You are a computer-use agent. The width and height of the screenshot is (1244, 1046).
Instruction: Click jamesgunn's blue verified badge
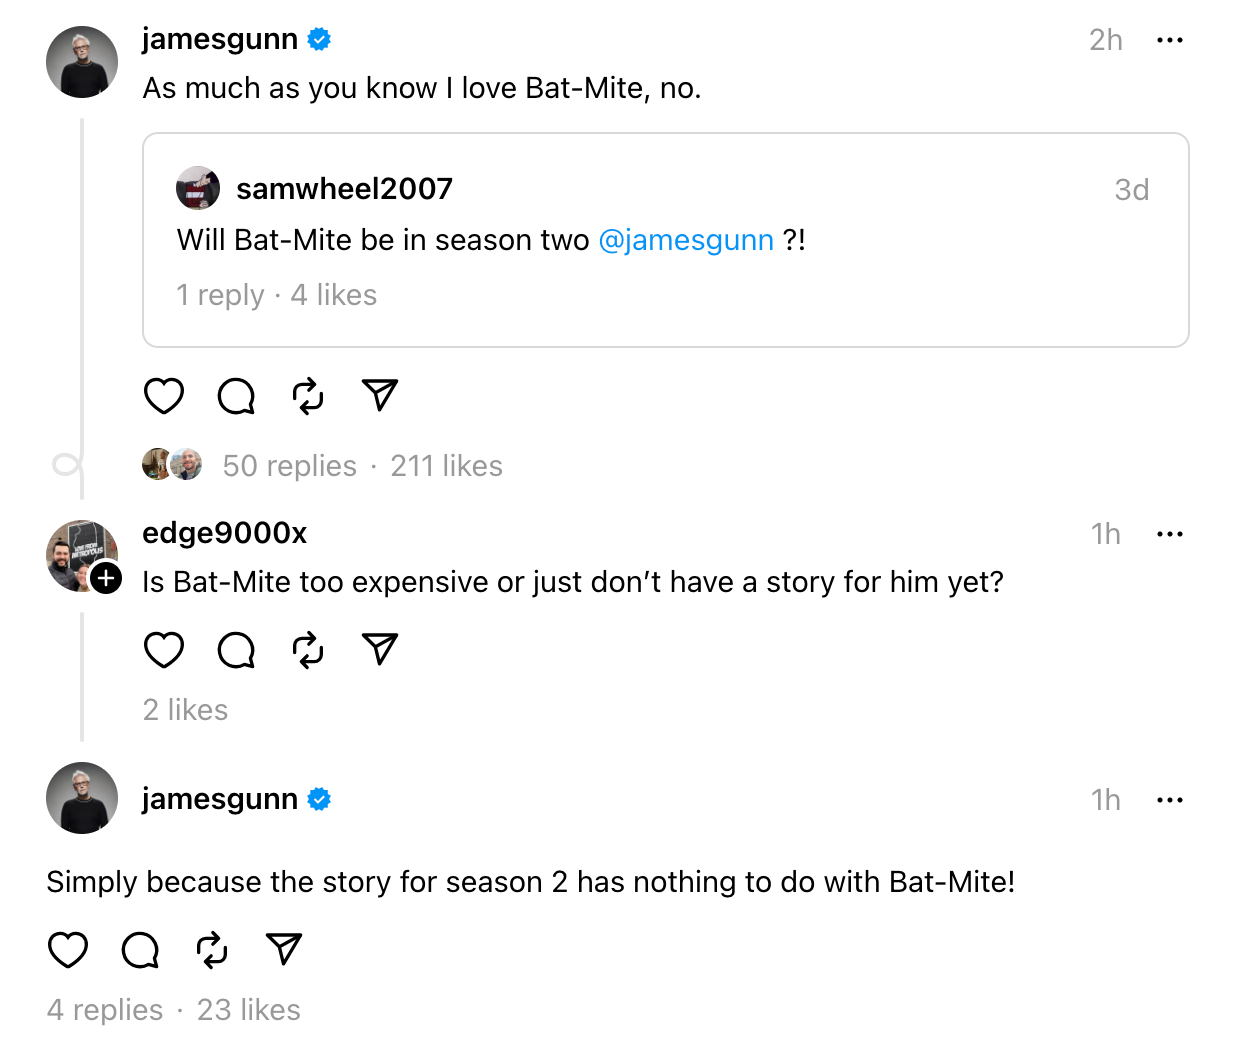click(x=318, y=39)
